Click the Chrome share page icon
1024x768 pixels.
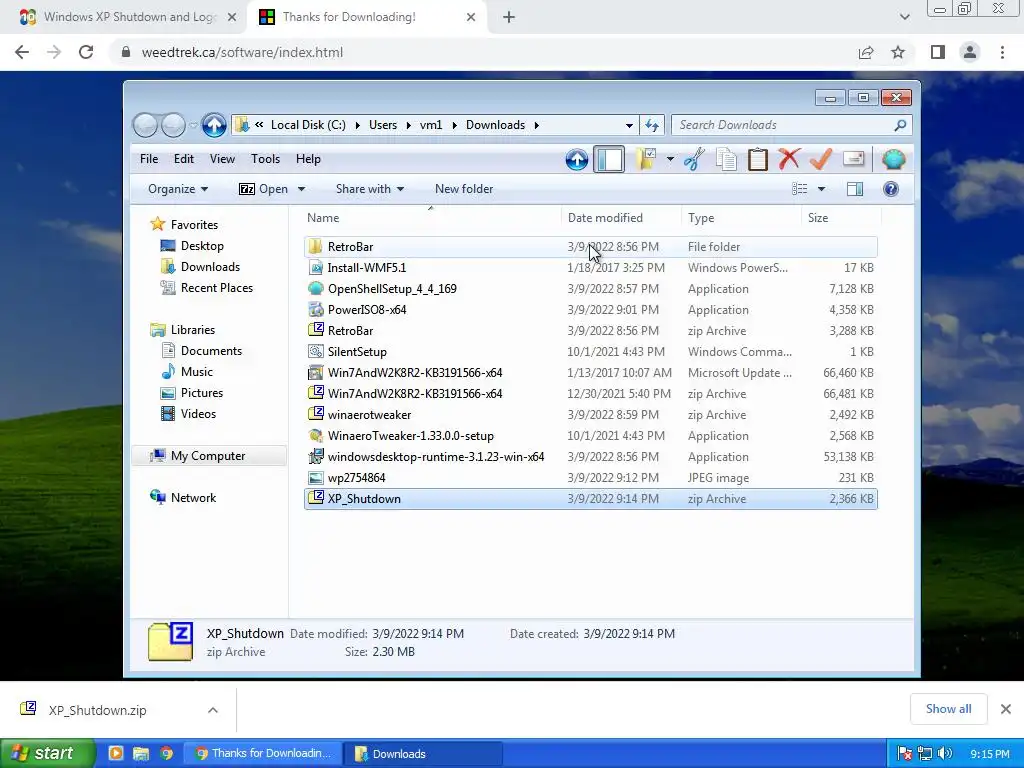pos(866,52)
